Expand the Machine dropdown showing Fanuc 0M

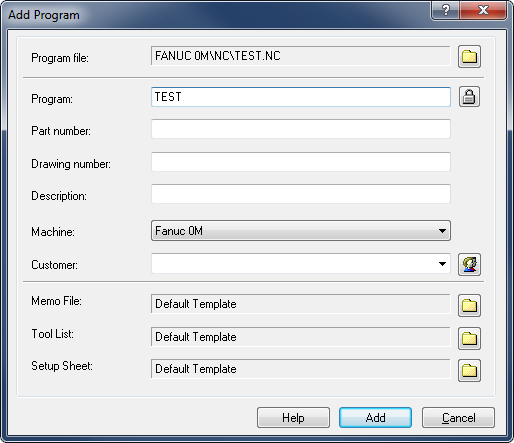301,231
